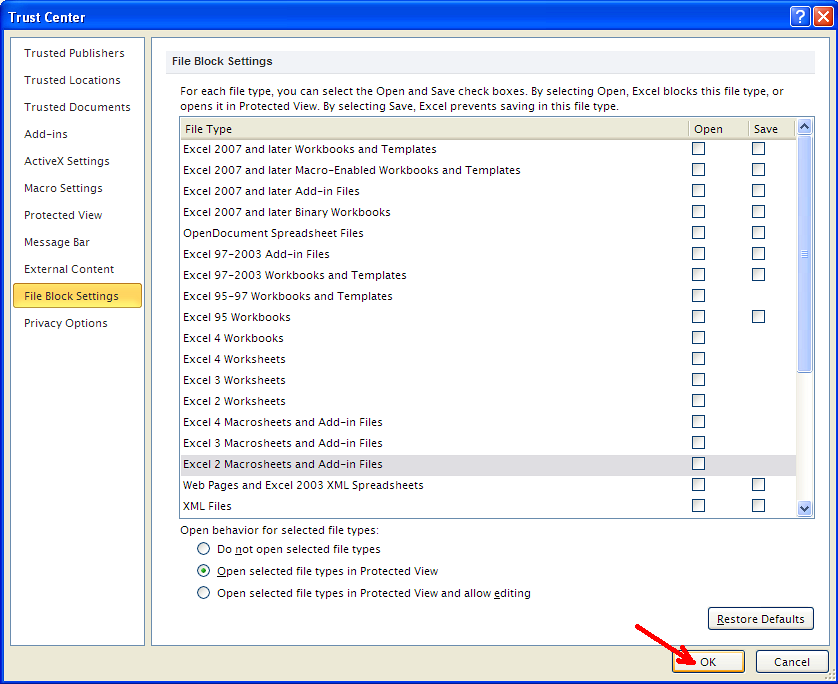
Task: Switch to ActiveX Settings
Action: (67, 161)
